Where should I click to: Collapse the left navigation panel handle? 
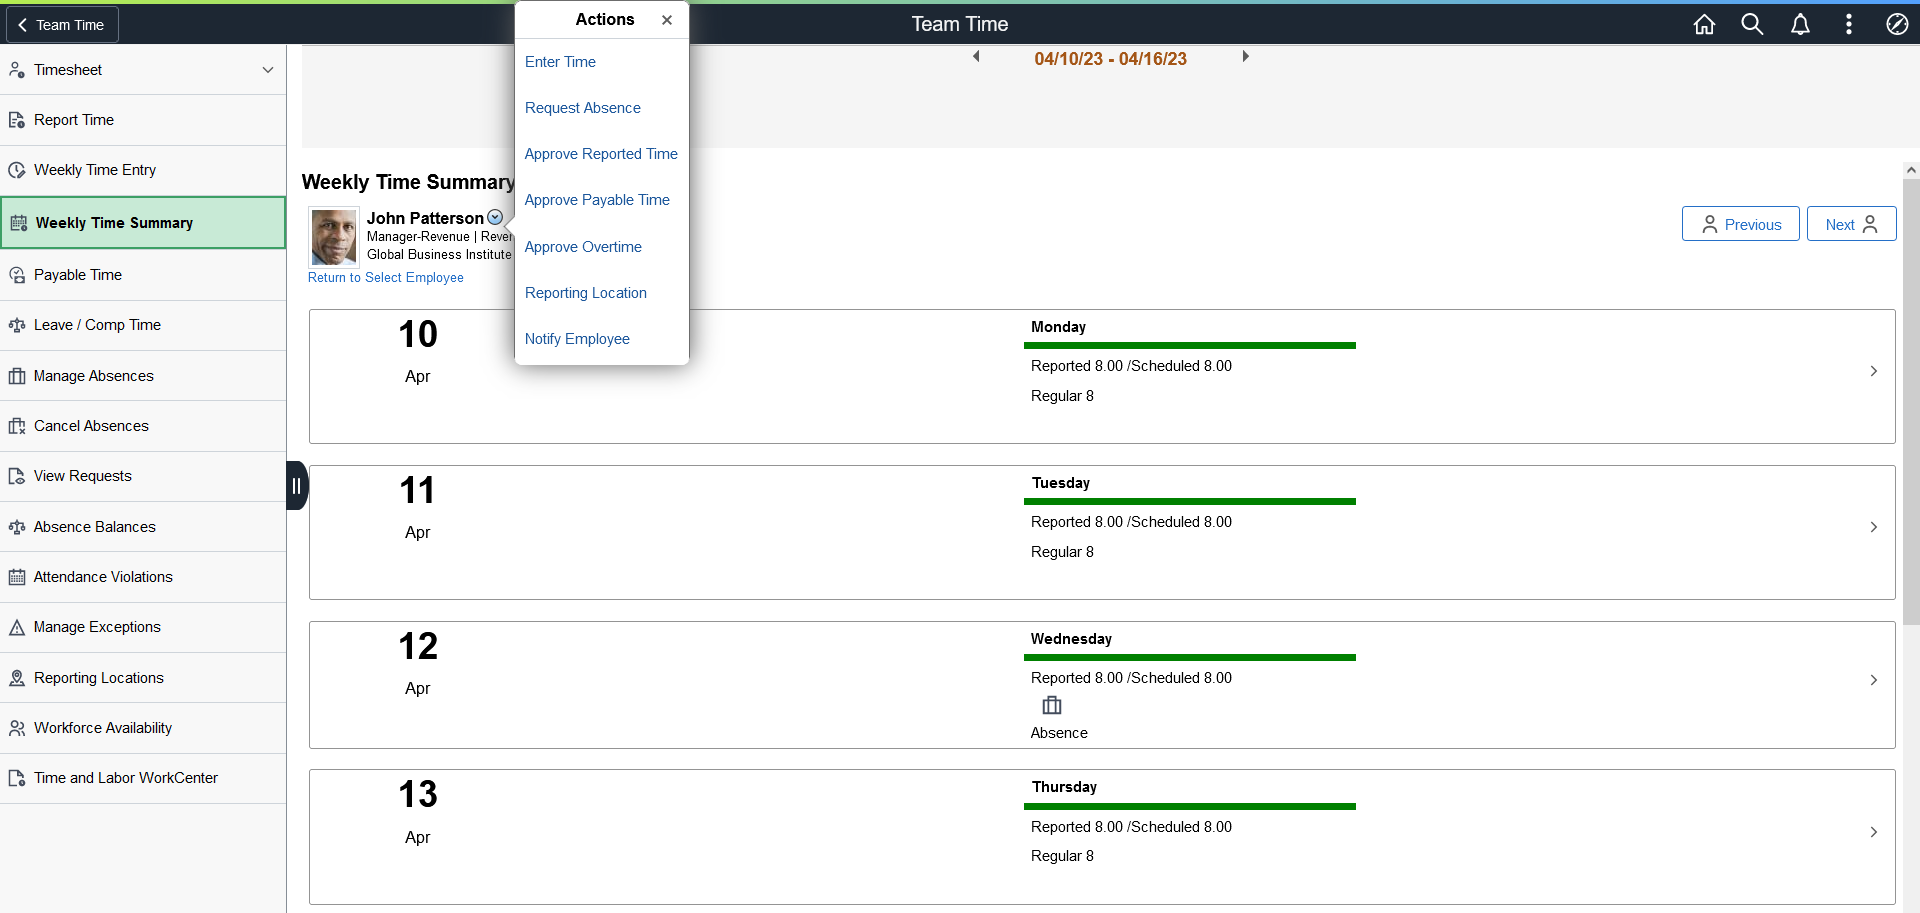pyautogui.click(x=297, y=486)
